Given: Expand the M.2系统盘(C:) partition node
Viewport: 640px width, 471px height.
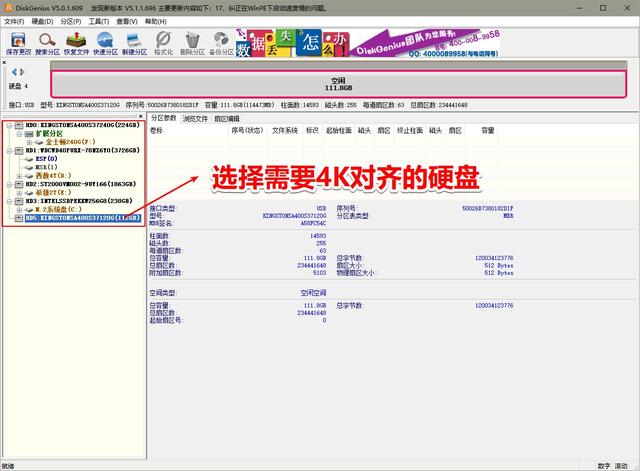Looking at the screenshot, I should [x=19, y=210].
